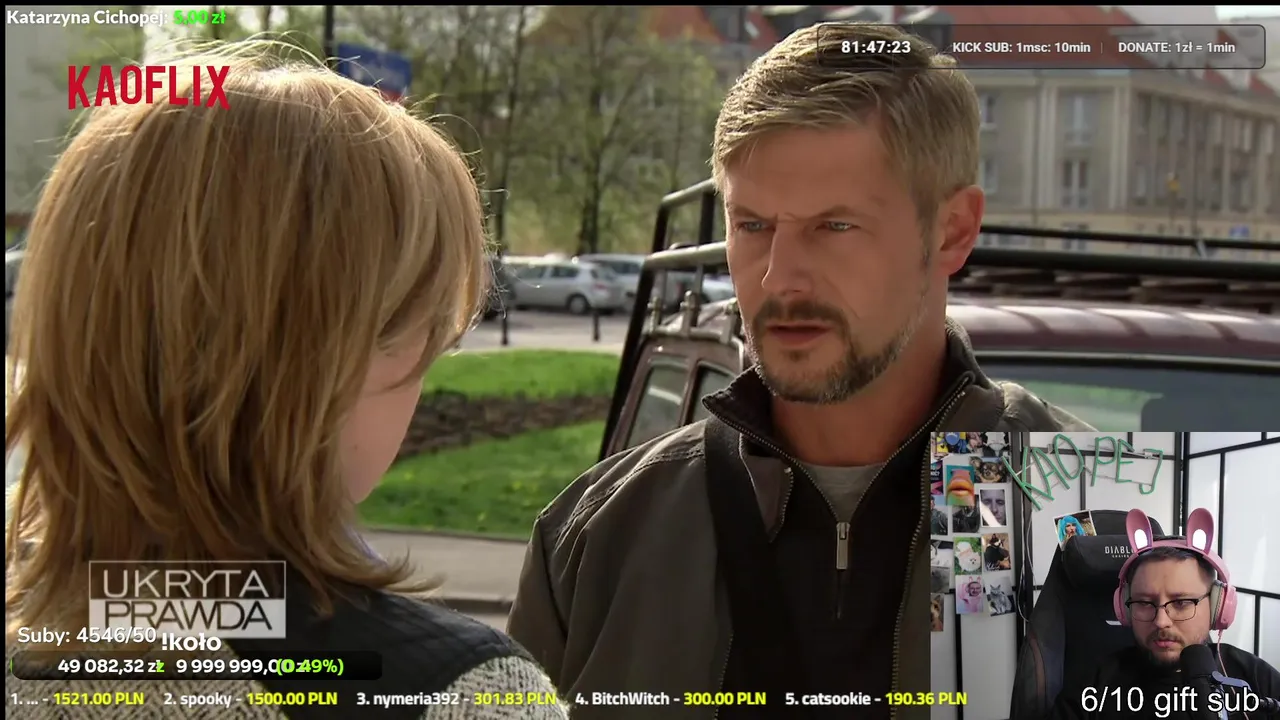The width and height of the screenshot is (1280, 720).
Task: Click the "DONATE: 1zł = 1min" label
Action: 1176,47
